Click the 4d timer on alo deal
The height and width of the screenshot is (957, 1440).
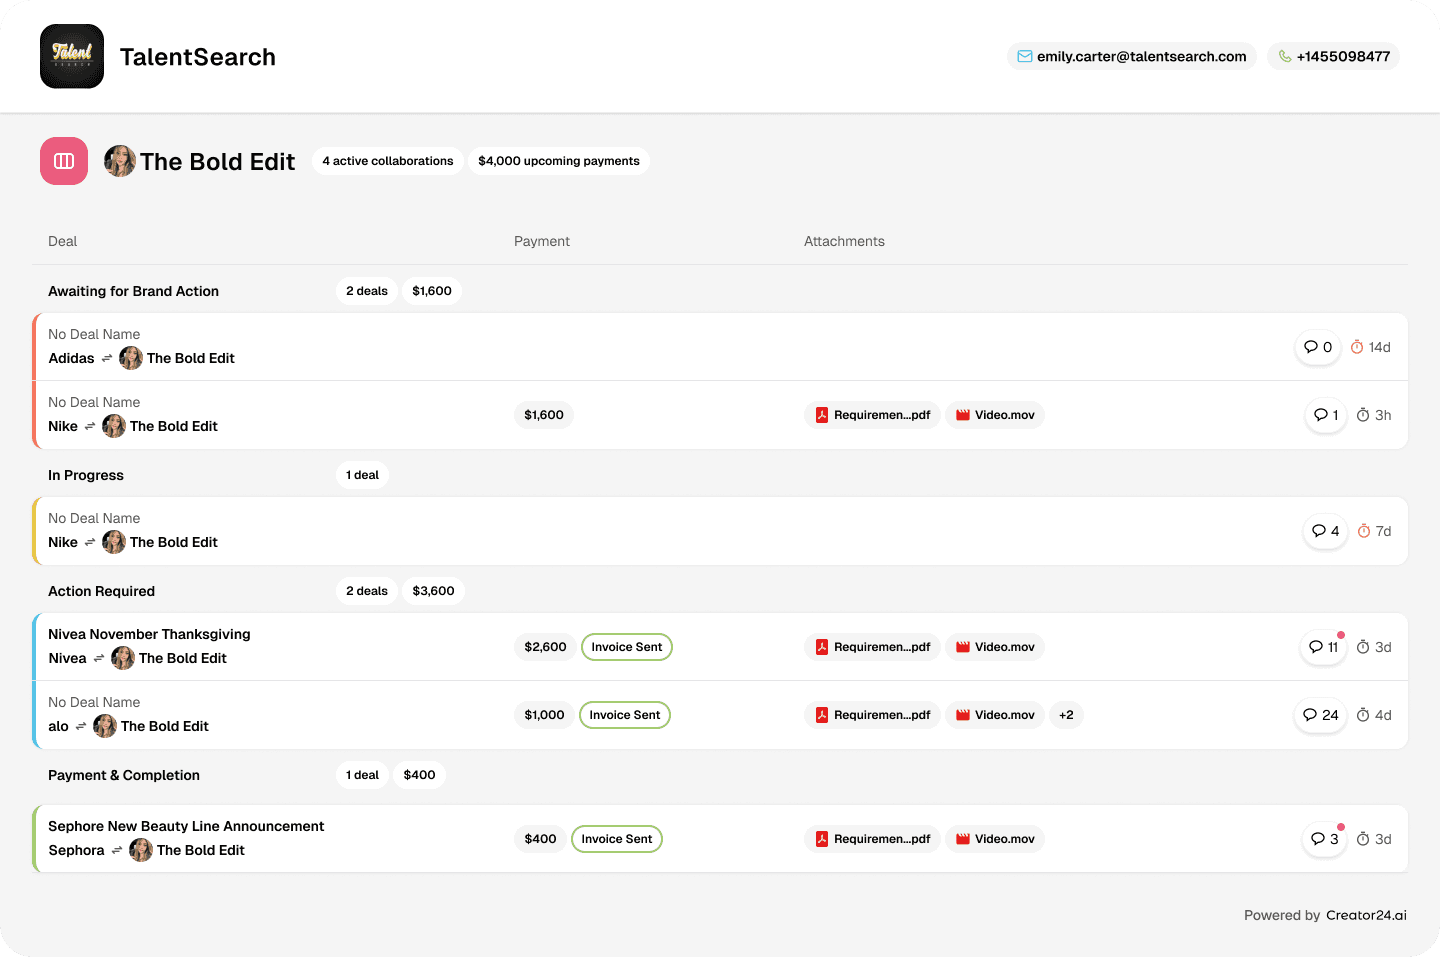click(1374, 715)
